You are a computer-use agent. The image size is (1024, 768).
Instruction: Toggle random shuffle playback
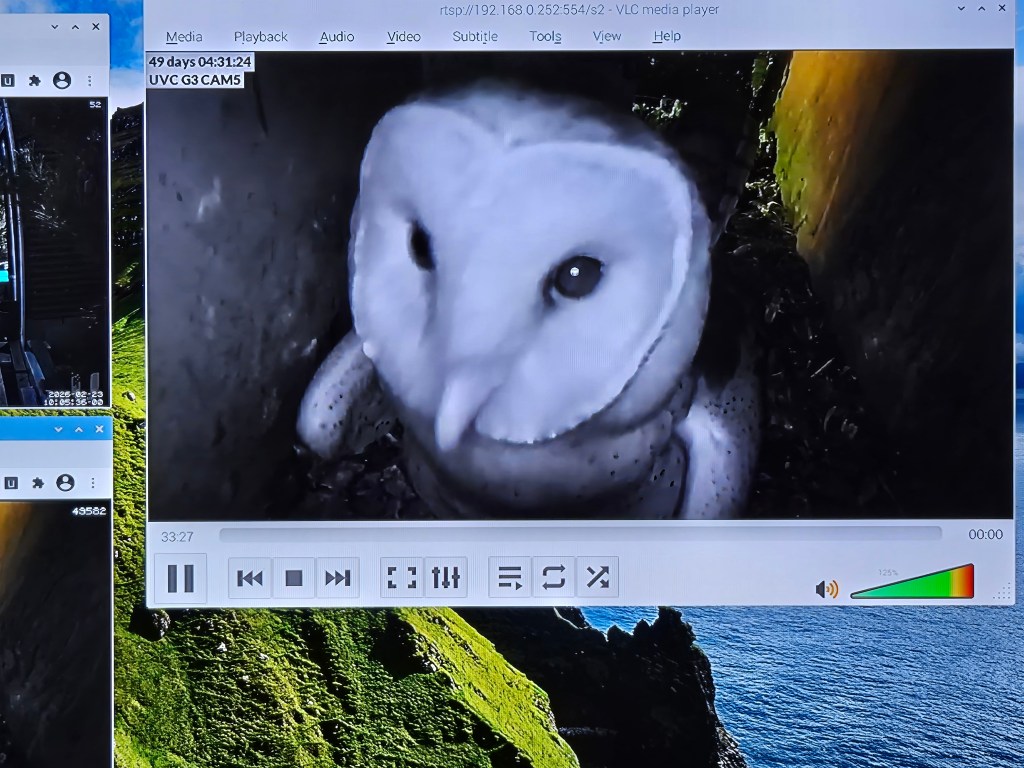tap(598, 577)
